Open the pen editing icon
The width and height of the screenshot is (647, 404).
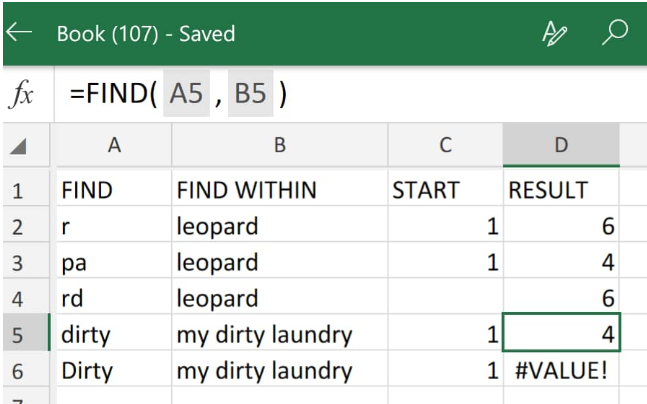(x=554, y=33)
